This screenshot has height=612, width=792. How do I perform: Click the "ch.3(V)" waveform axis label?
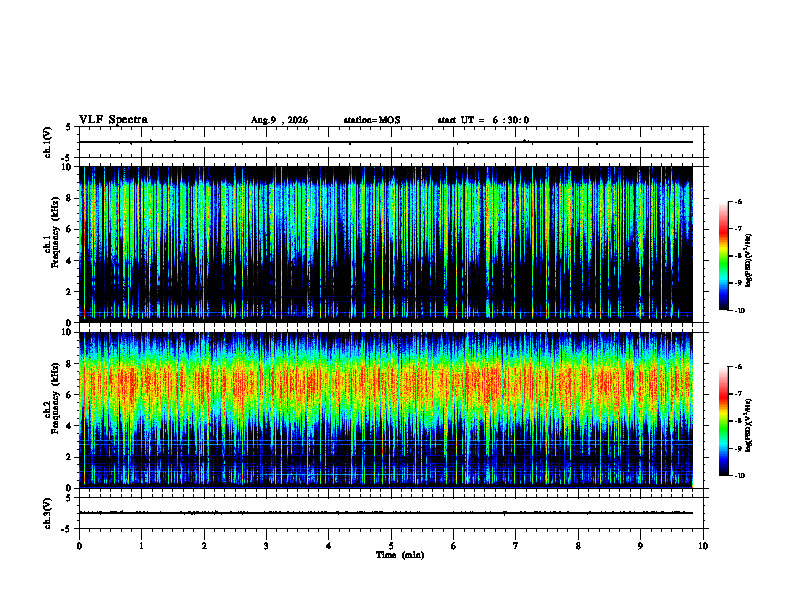click(48, 513)
